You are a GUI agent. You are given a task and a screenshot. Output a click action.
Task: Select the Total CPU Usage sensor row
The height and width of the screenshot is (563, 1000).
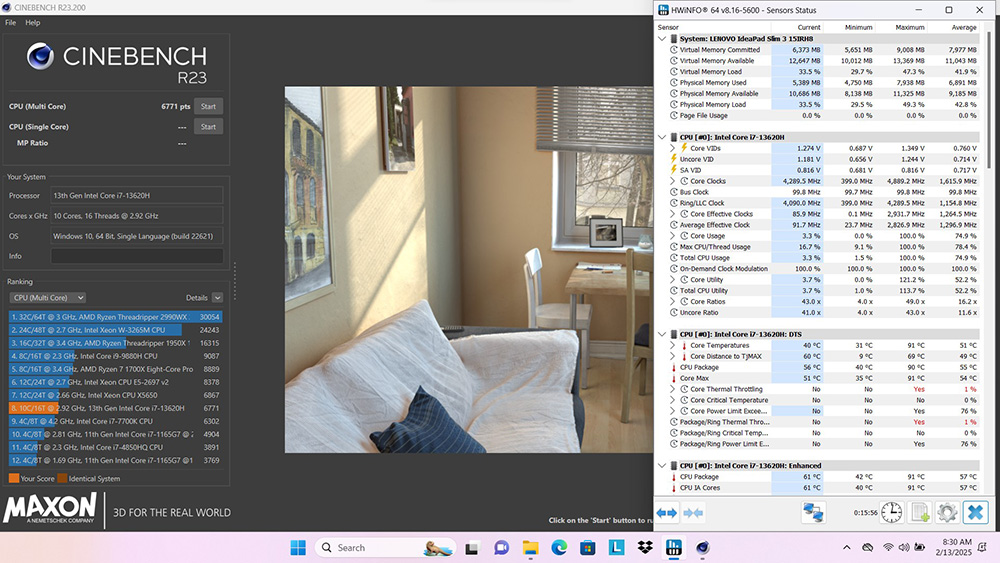tap(823, 258)
